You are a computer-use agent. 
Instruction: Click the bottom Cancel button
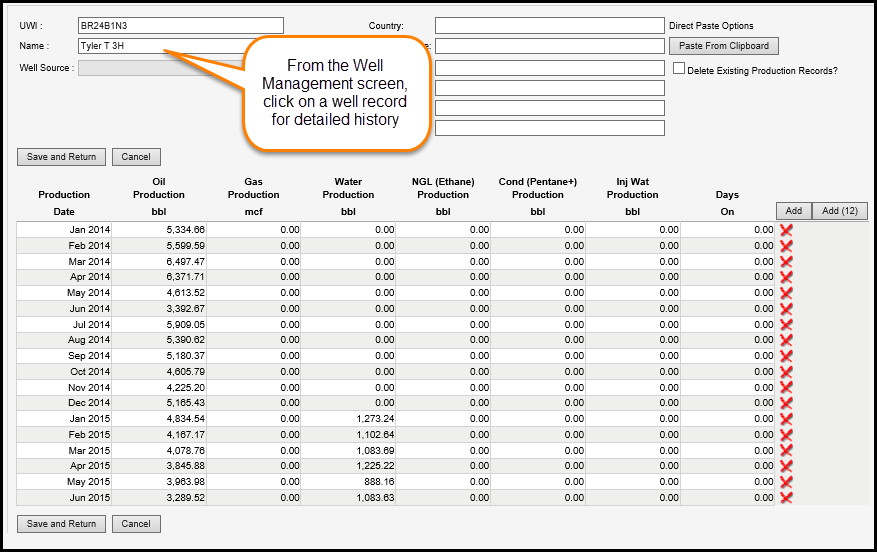tap(136, 524)
